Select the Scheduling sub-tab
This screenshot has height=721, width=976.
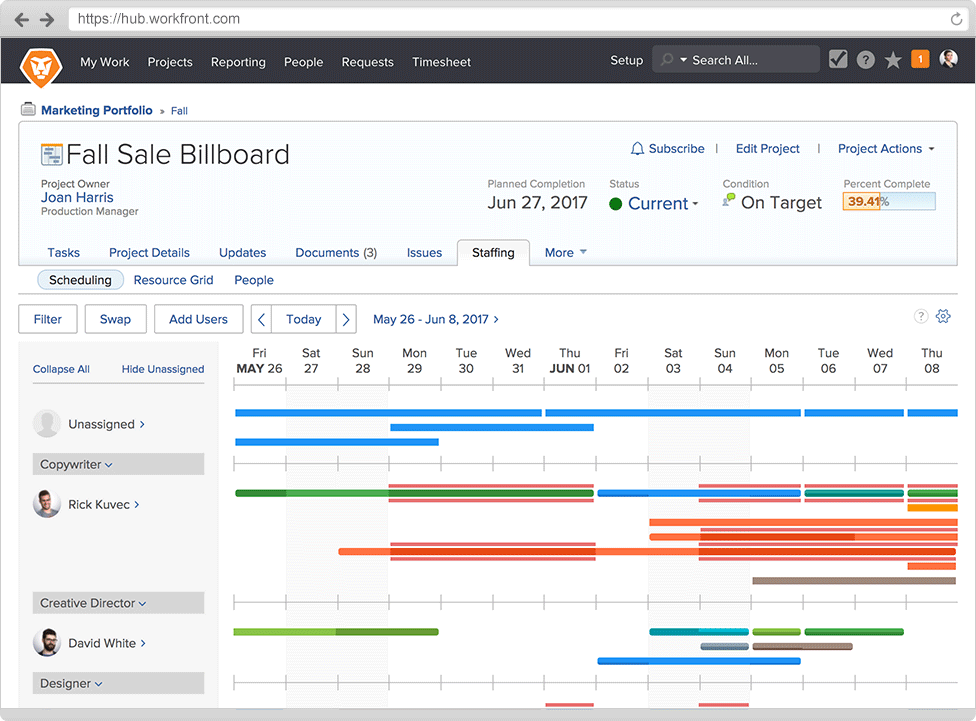(80, 280)
